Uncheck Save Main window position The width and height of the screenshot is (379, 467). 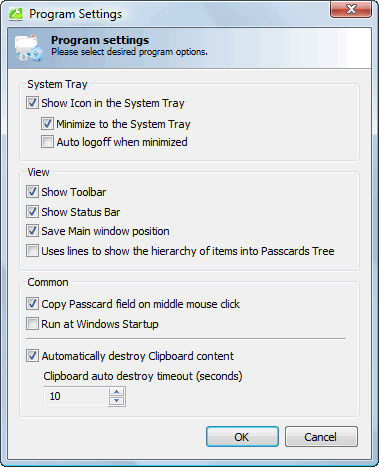coord(32,231)
